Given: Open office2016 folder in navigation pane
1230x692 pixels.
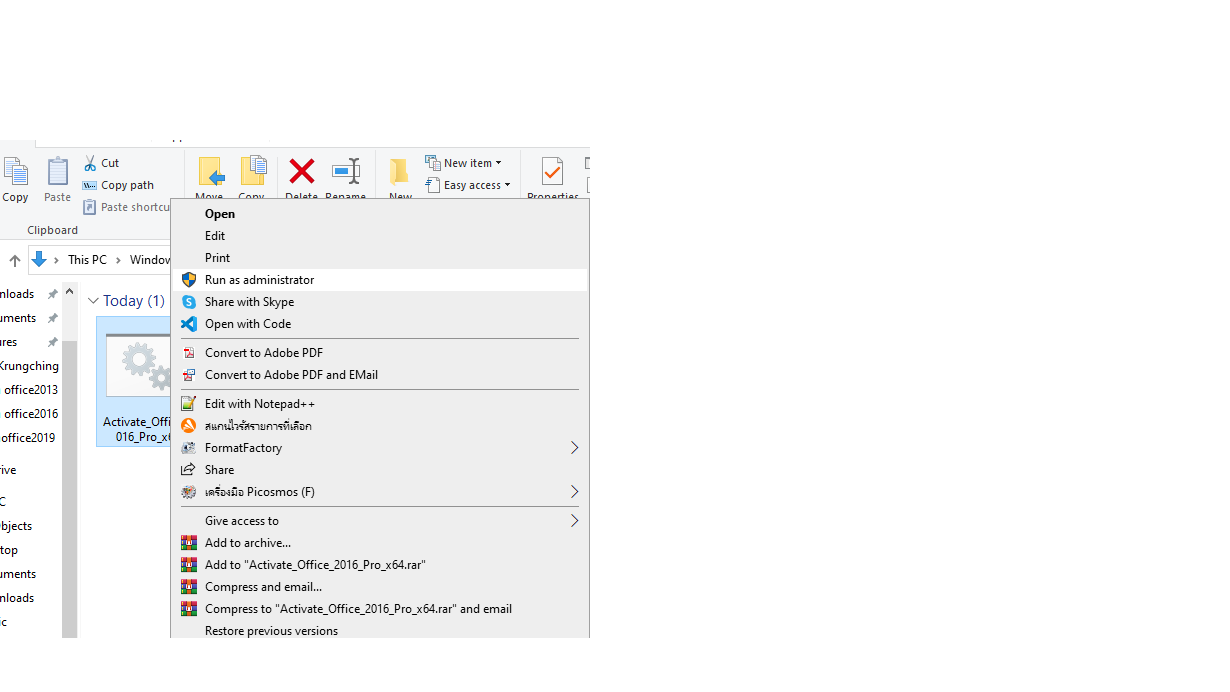Looking at the screenshot, I should (30, 414).
